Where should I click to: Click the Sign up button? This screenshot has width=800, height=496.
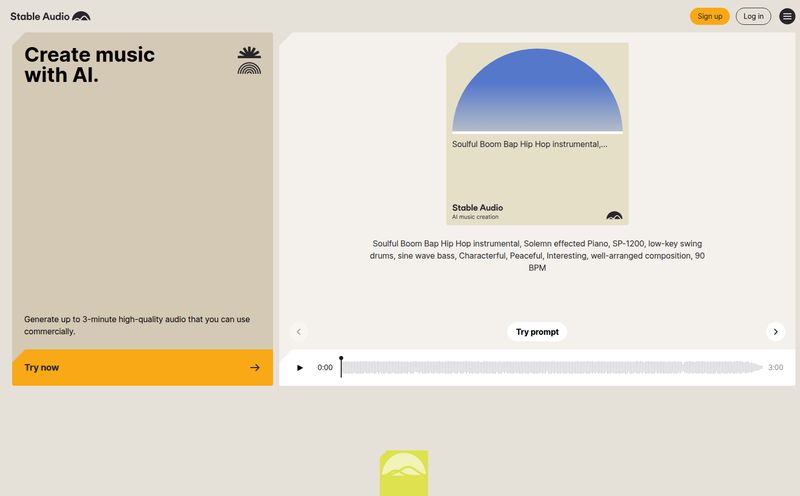[x=710, y=16]
